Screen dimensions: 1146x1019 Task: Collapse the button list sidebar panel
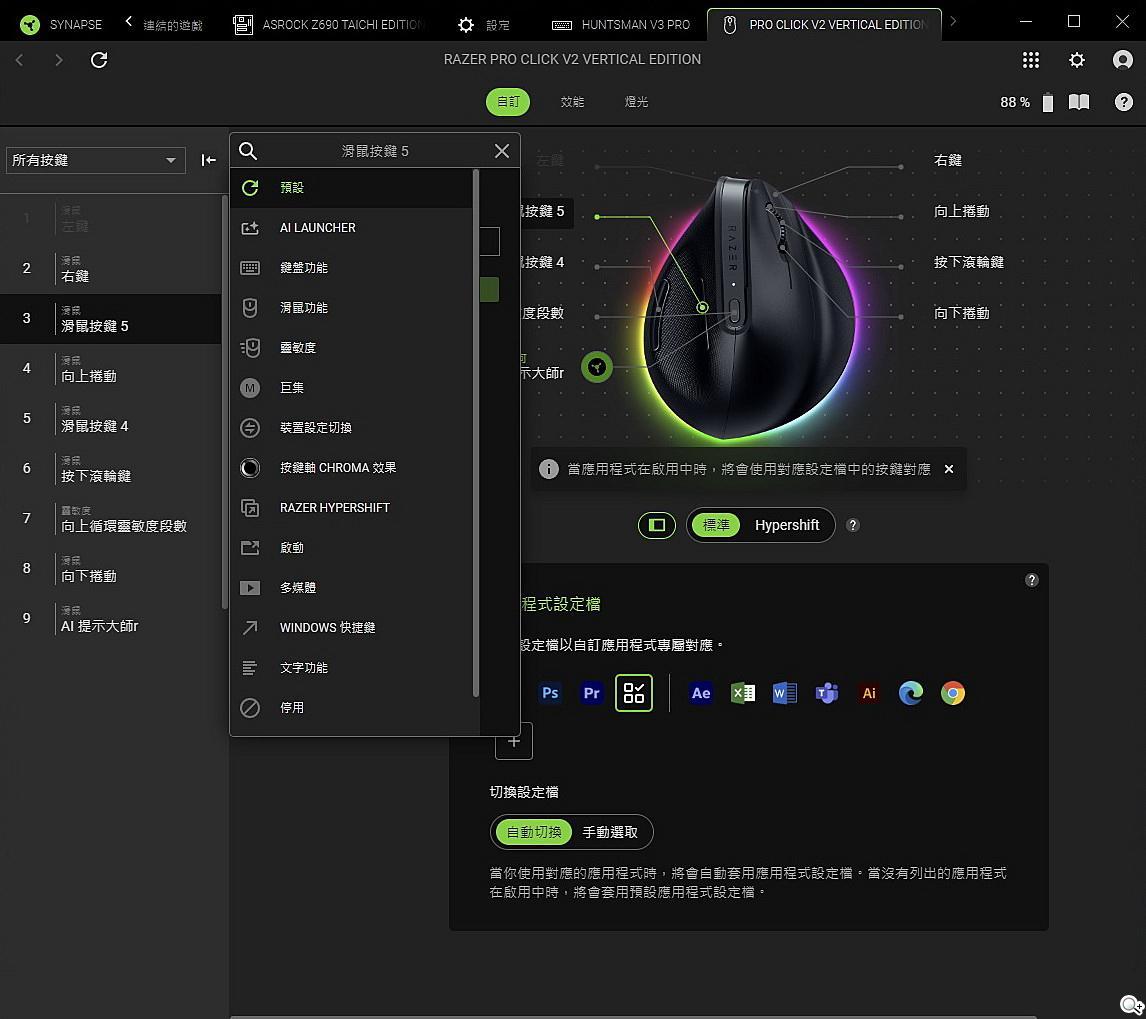[x=208, y=160]
